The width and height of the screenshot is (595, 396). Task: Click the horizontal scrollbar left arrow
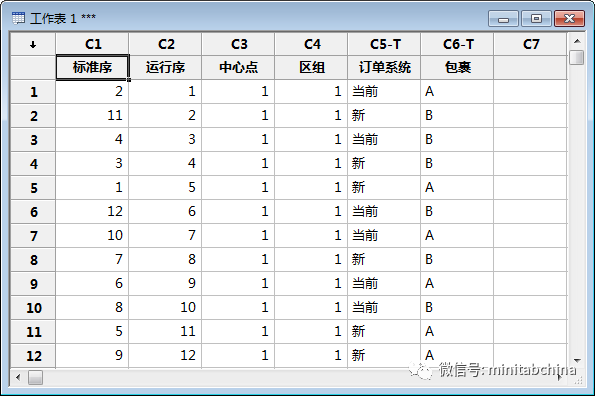point(18,377)
